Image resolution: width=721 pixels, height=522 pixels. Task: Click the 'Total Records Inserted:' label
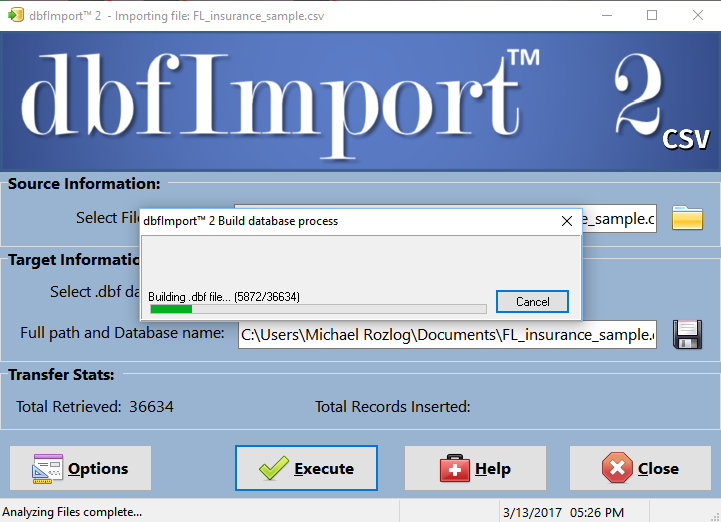point(393,407)
